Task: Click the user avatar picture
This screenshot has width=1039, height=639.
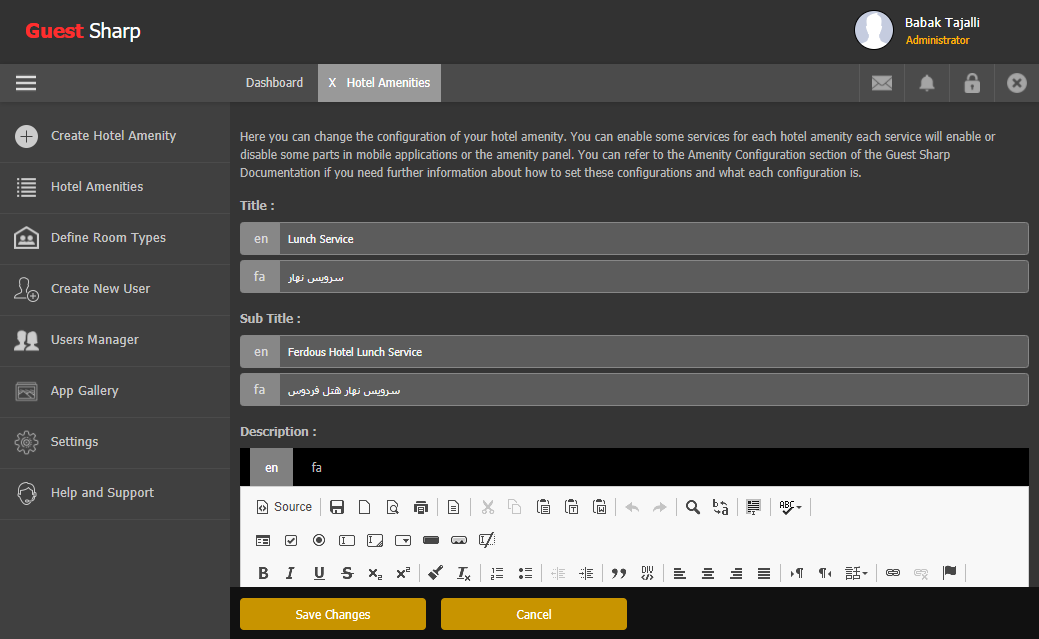Action: coord(874,30)
